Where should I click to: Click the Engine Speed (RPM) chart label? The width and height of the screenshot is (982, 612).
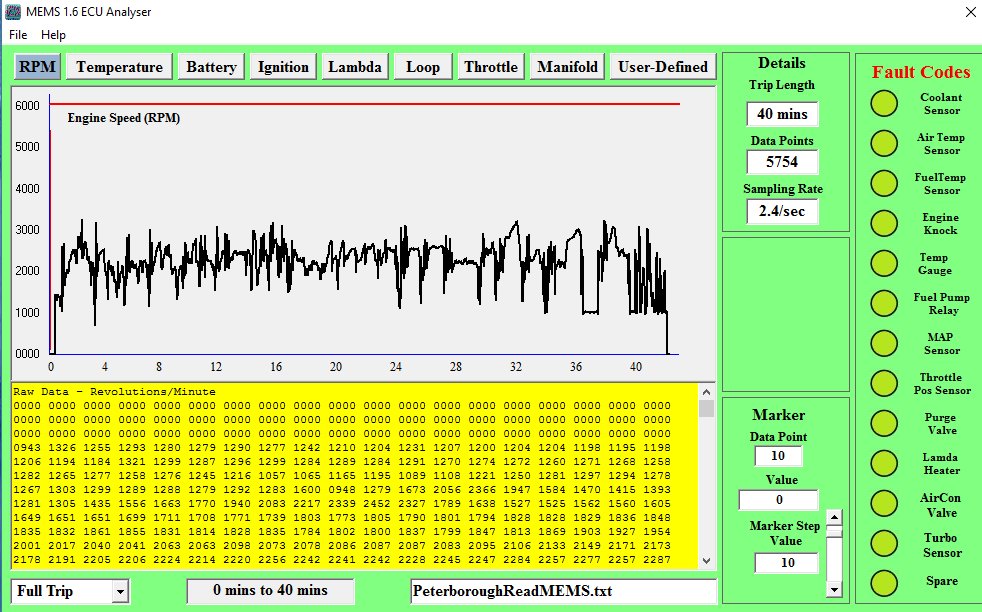coord(124,118)
